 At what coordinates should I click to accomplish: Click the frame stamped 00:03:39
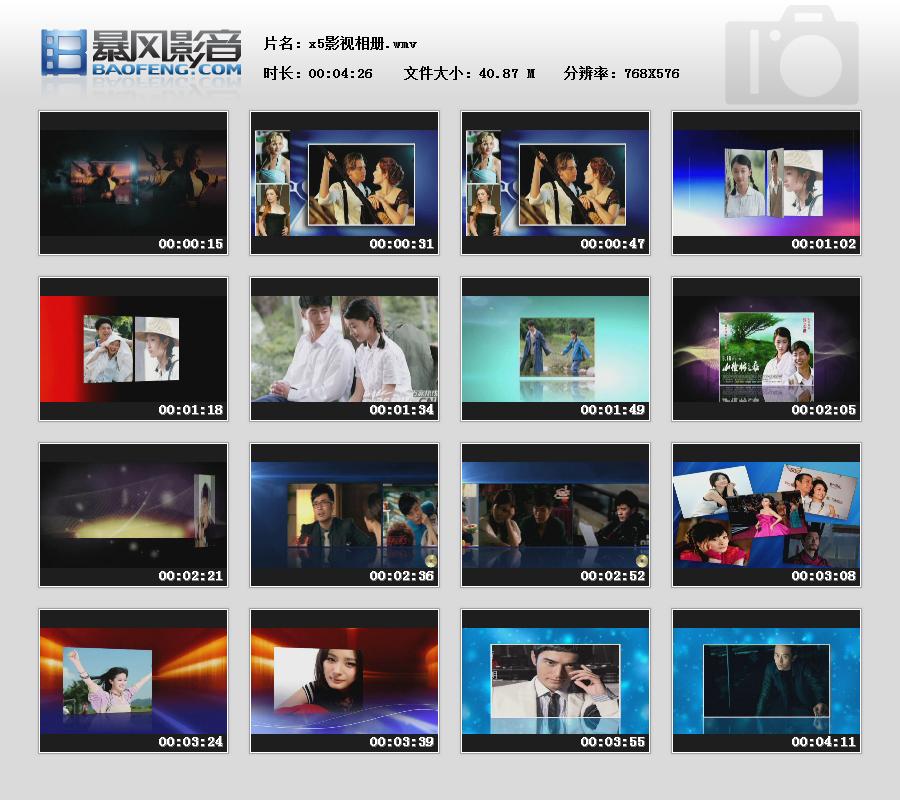[344, 680]
